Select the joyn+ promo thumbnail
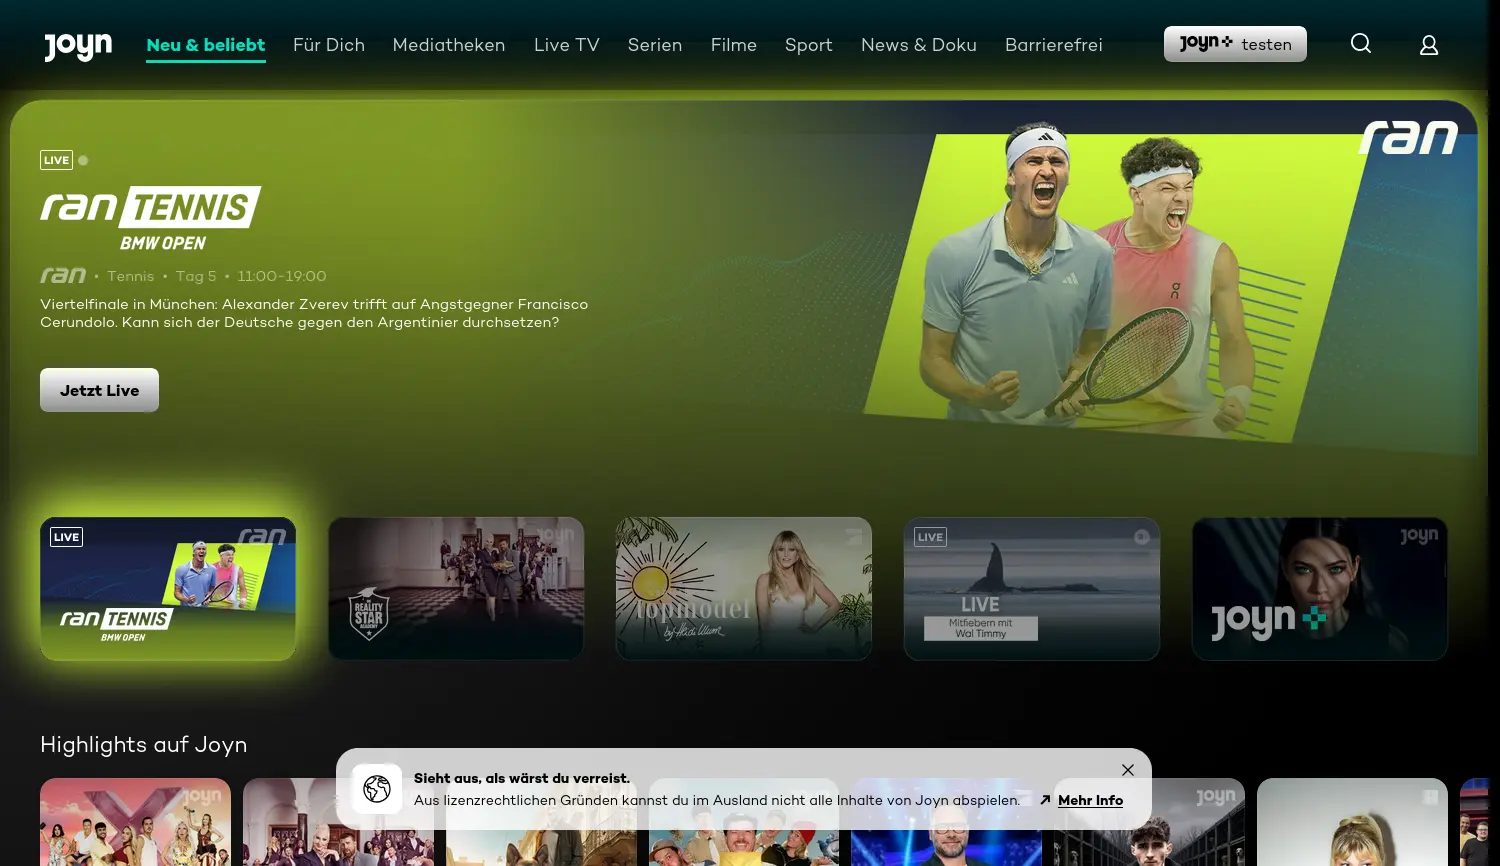The width and height of the screenshot is (1500, 866). click(1320, 589)
